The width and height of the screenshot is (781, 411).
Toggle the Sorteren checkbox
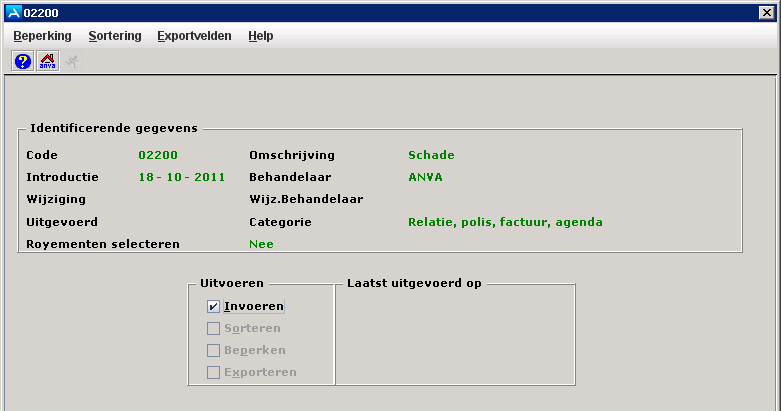pyautogui.click(x=213, y=328)
